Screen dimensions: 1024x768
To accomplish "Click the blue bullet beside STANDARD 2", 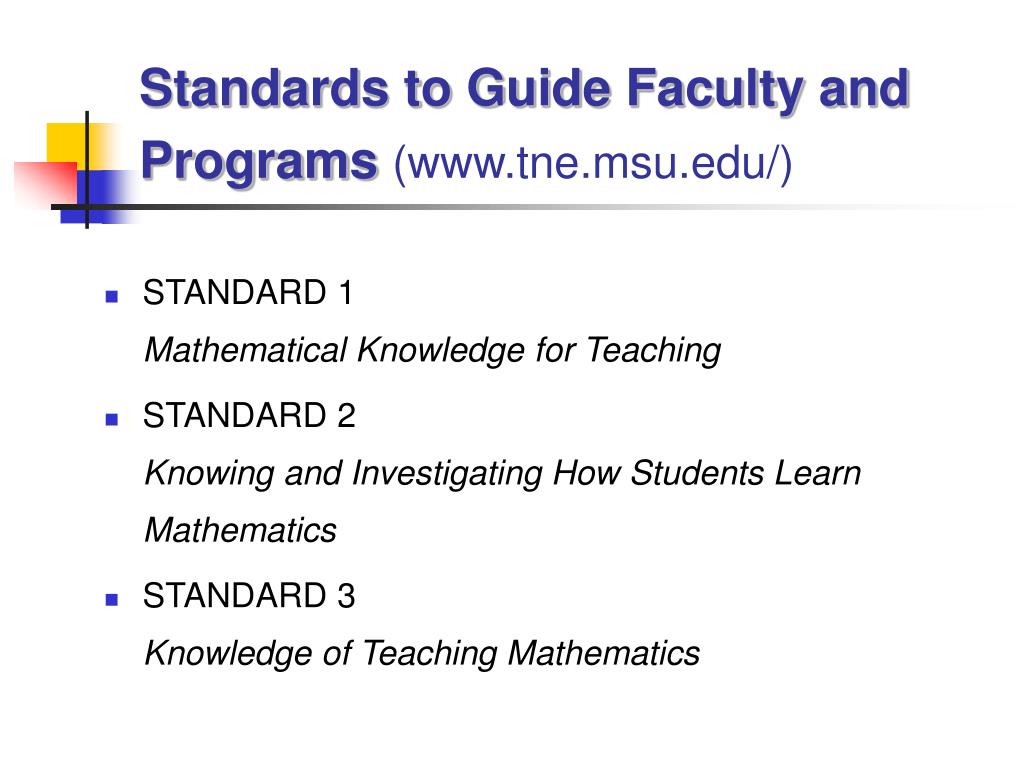I will click(x=112, y=419).
